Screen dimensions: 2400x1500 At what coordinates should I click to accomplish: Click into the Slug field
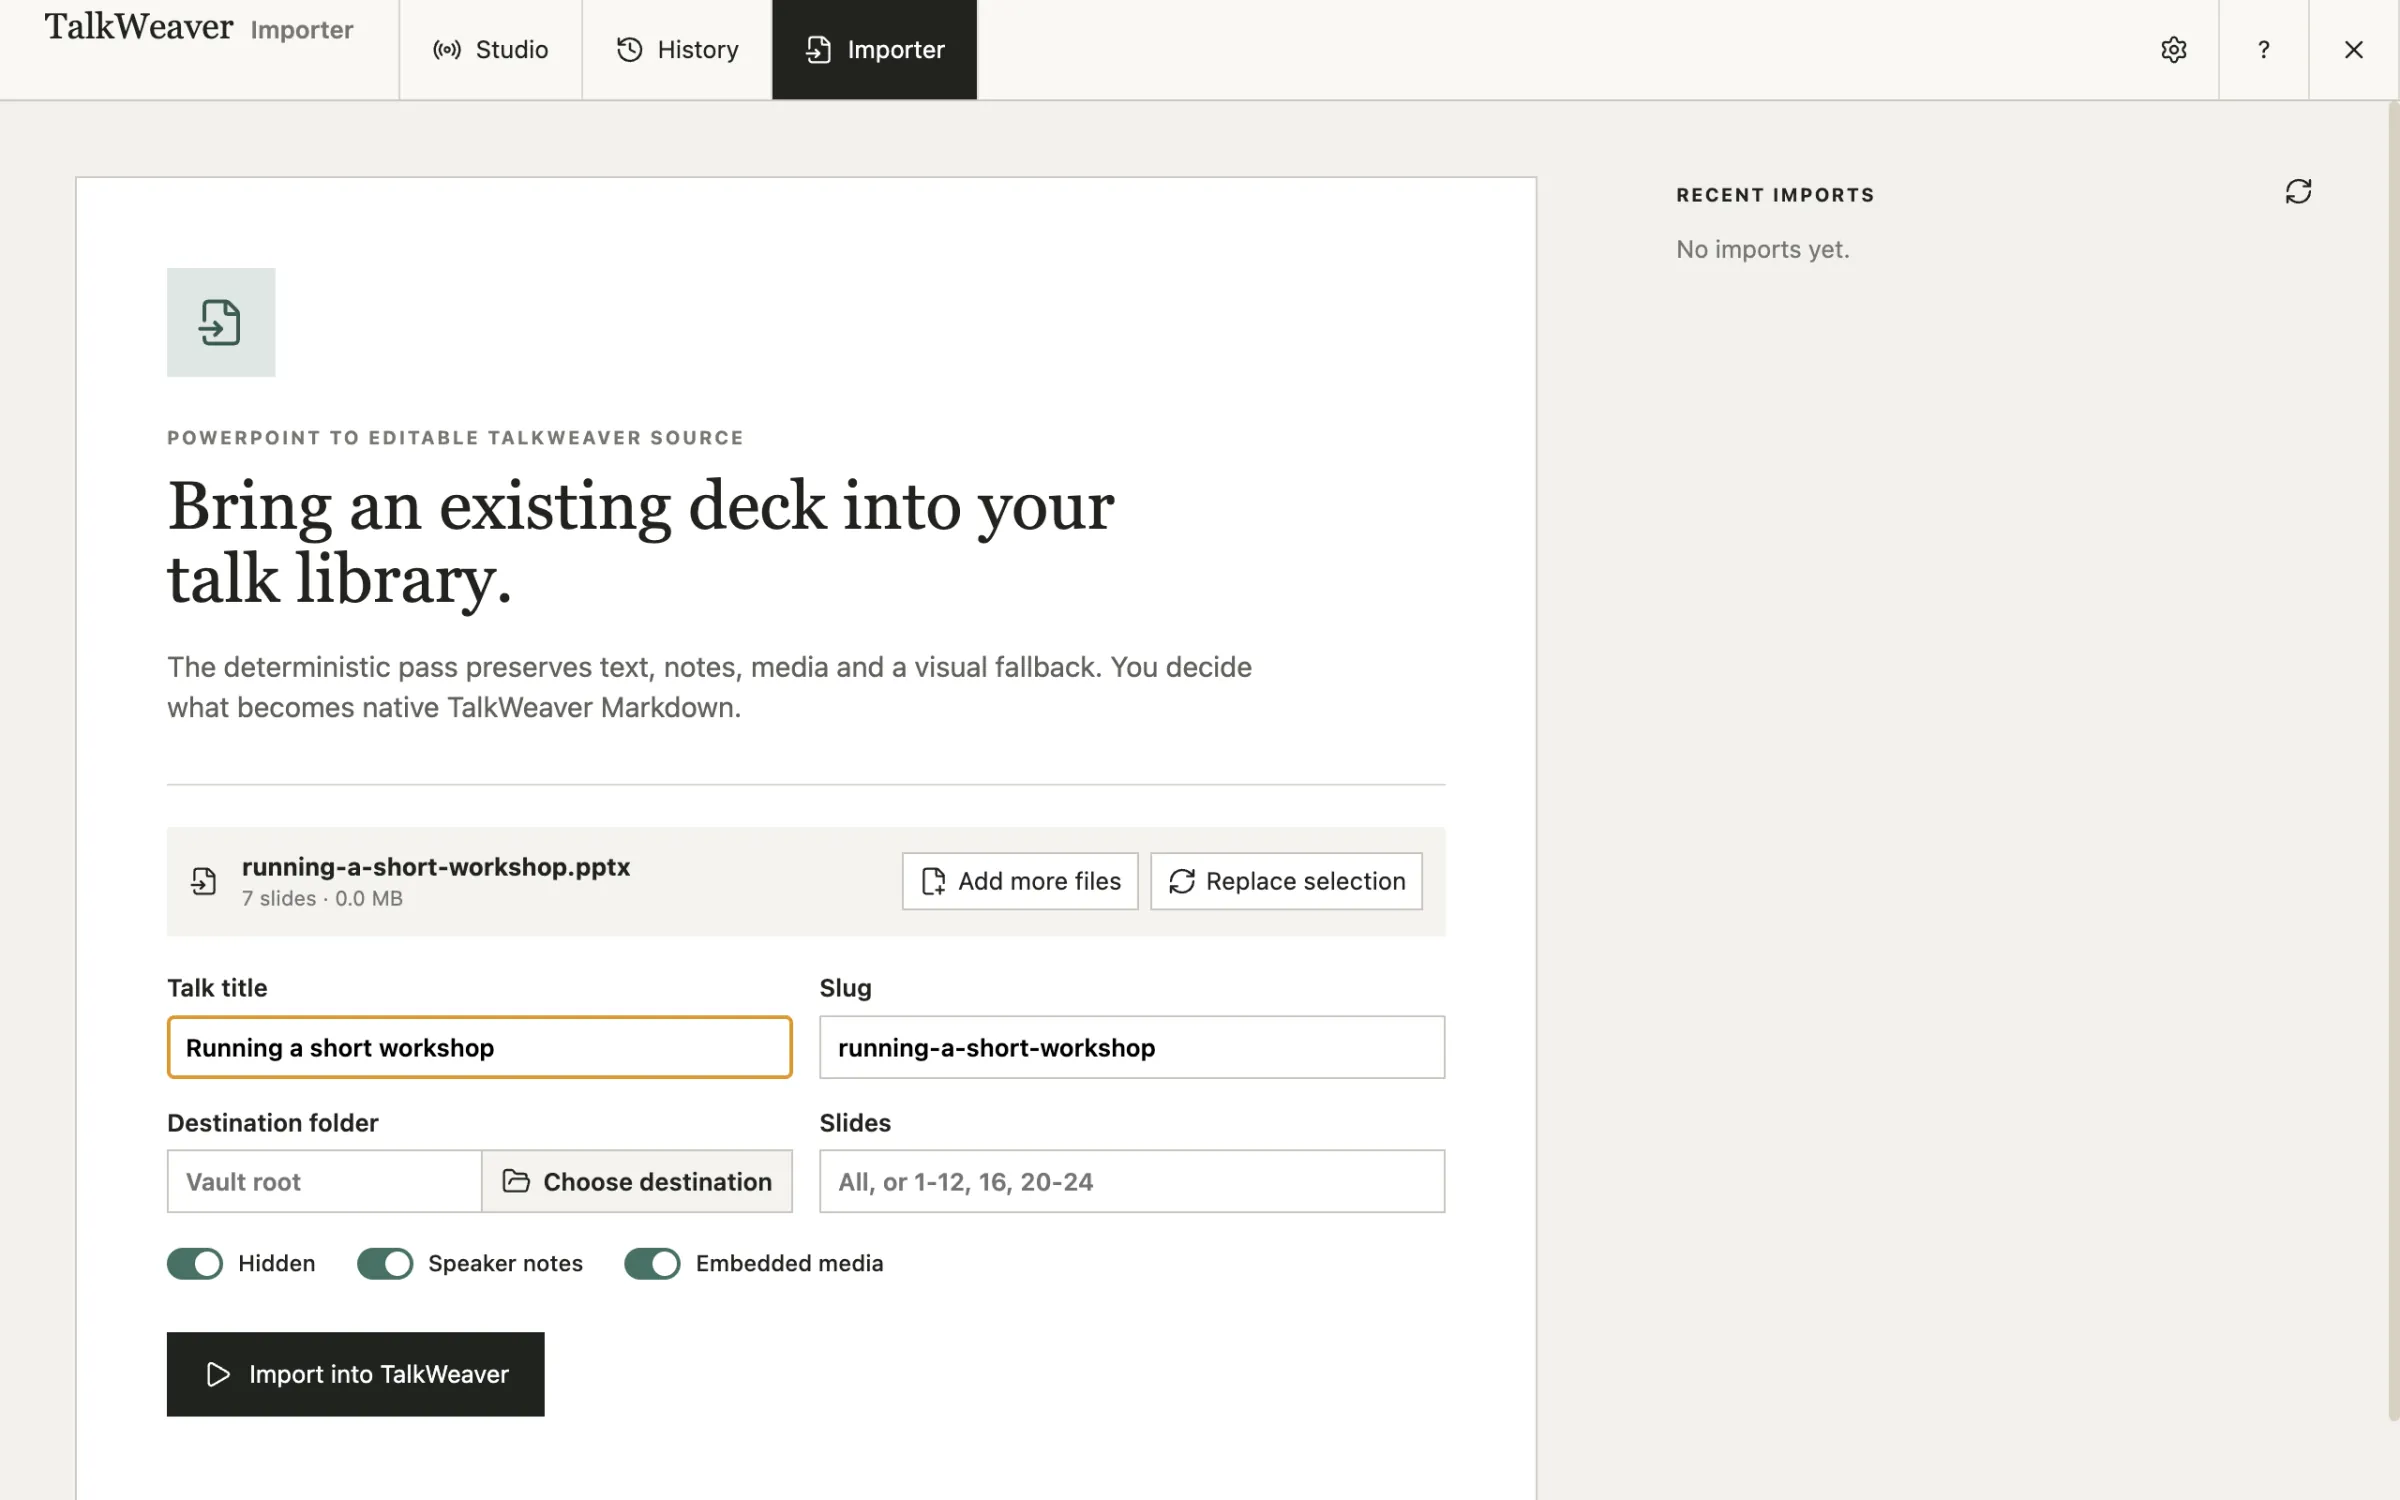[1132, 1047]
